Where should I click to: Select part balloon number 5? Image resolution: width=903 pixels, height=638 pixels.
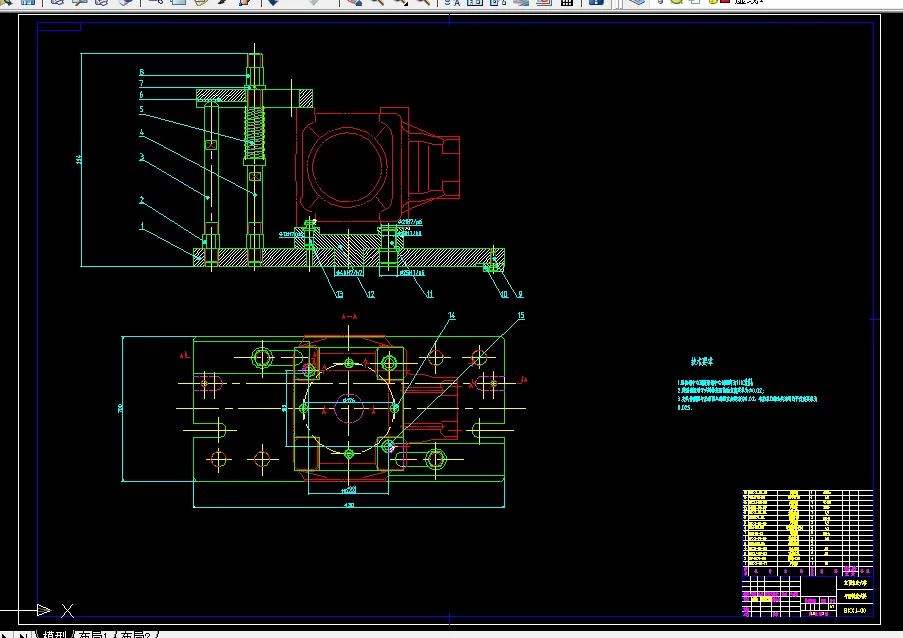[x=142, y=109]
